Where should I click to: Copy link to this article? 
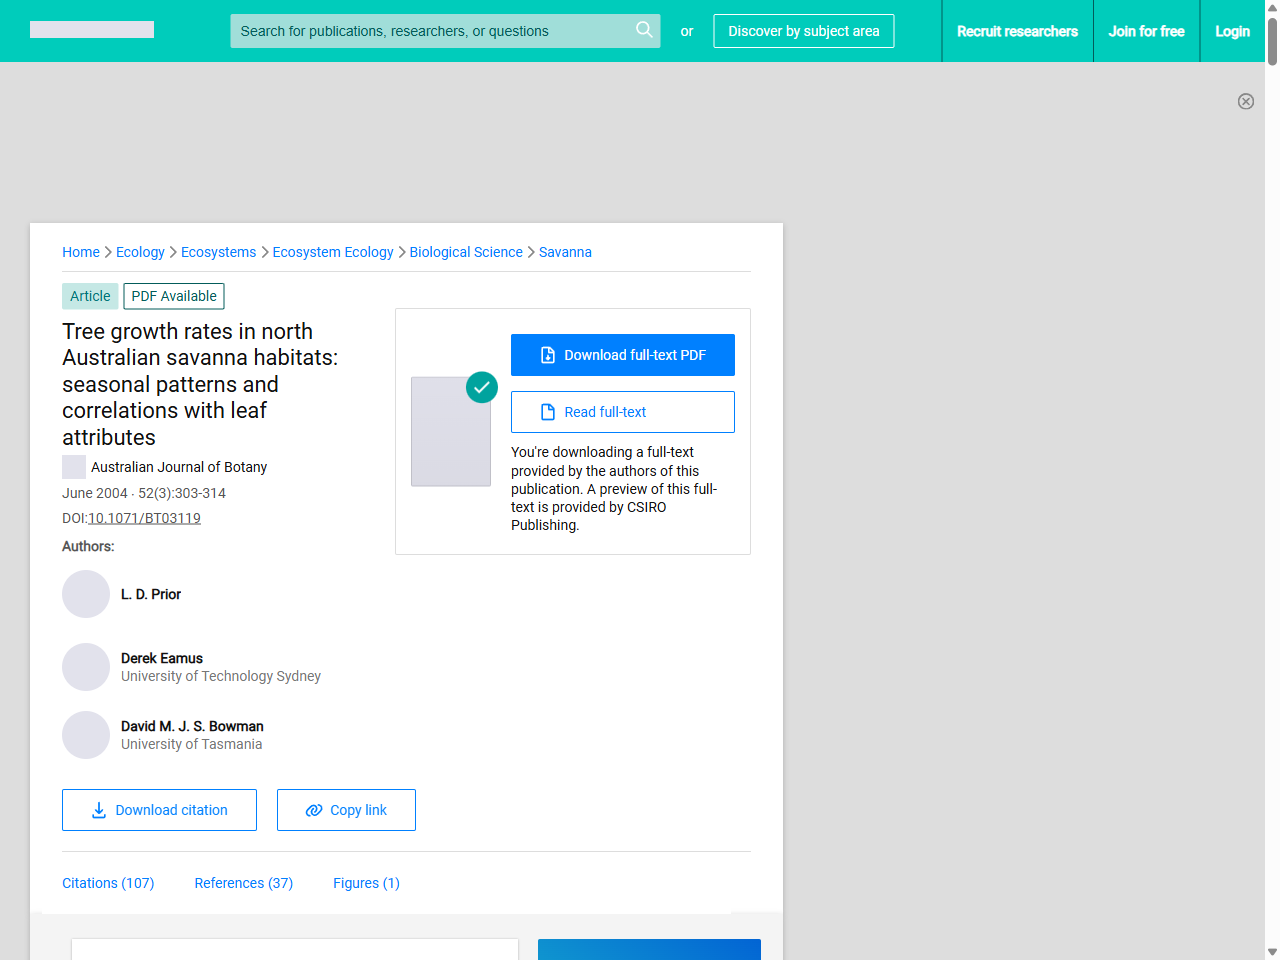(x=346, y=810)
